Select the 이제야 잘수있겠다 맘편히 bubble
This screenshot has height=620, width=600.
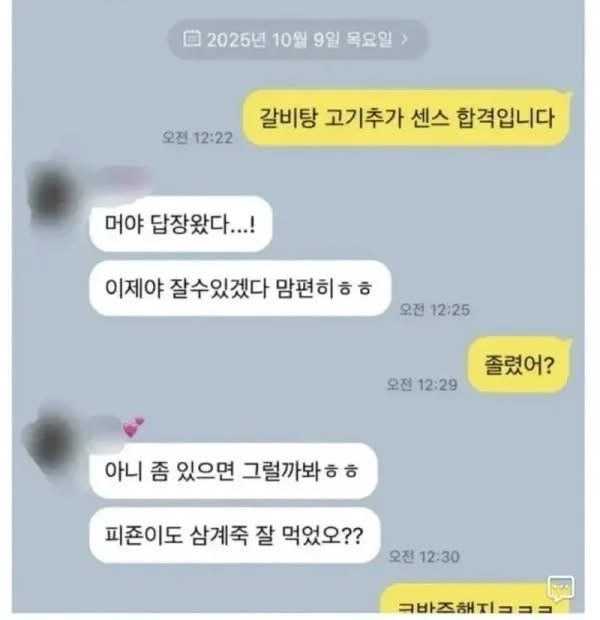tap(240, 288)
